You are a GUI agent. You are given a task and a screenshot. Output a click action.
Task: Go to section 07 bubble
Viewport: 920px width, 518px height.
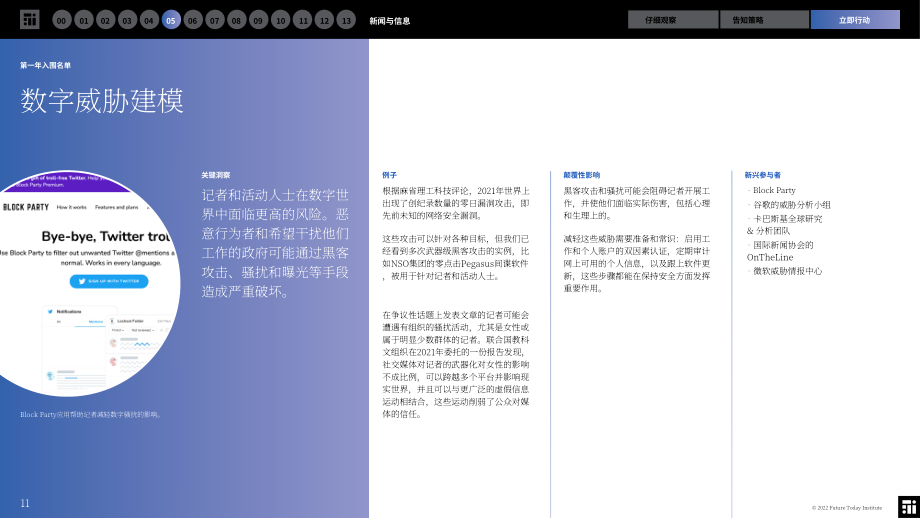click(x=215, y=20)
